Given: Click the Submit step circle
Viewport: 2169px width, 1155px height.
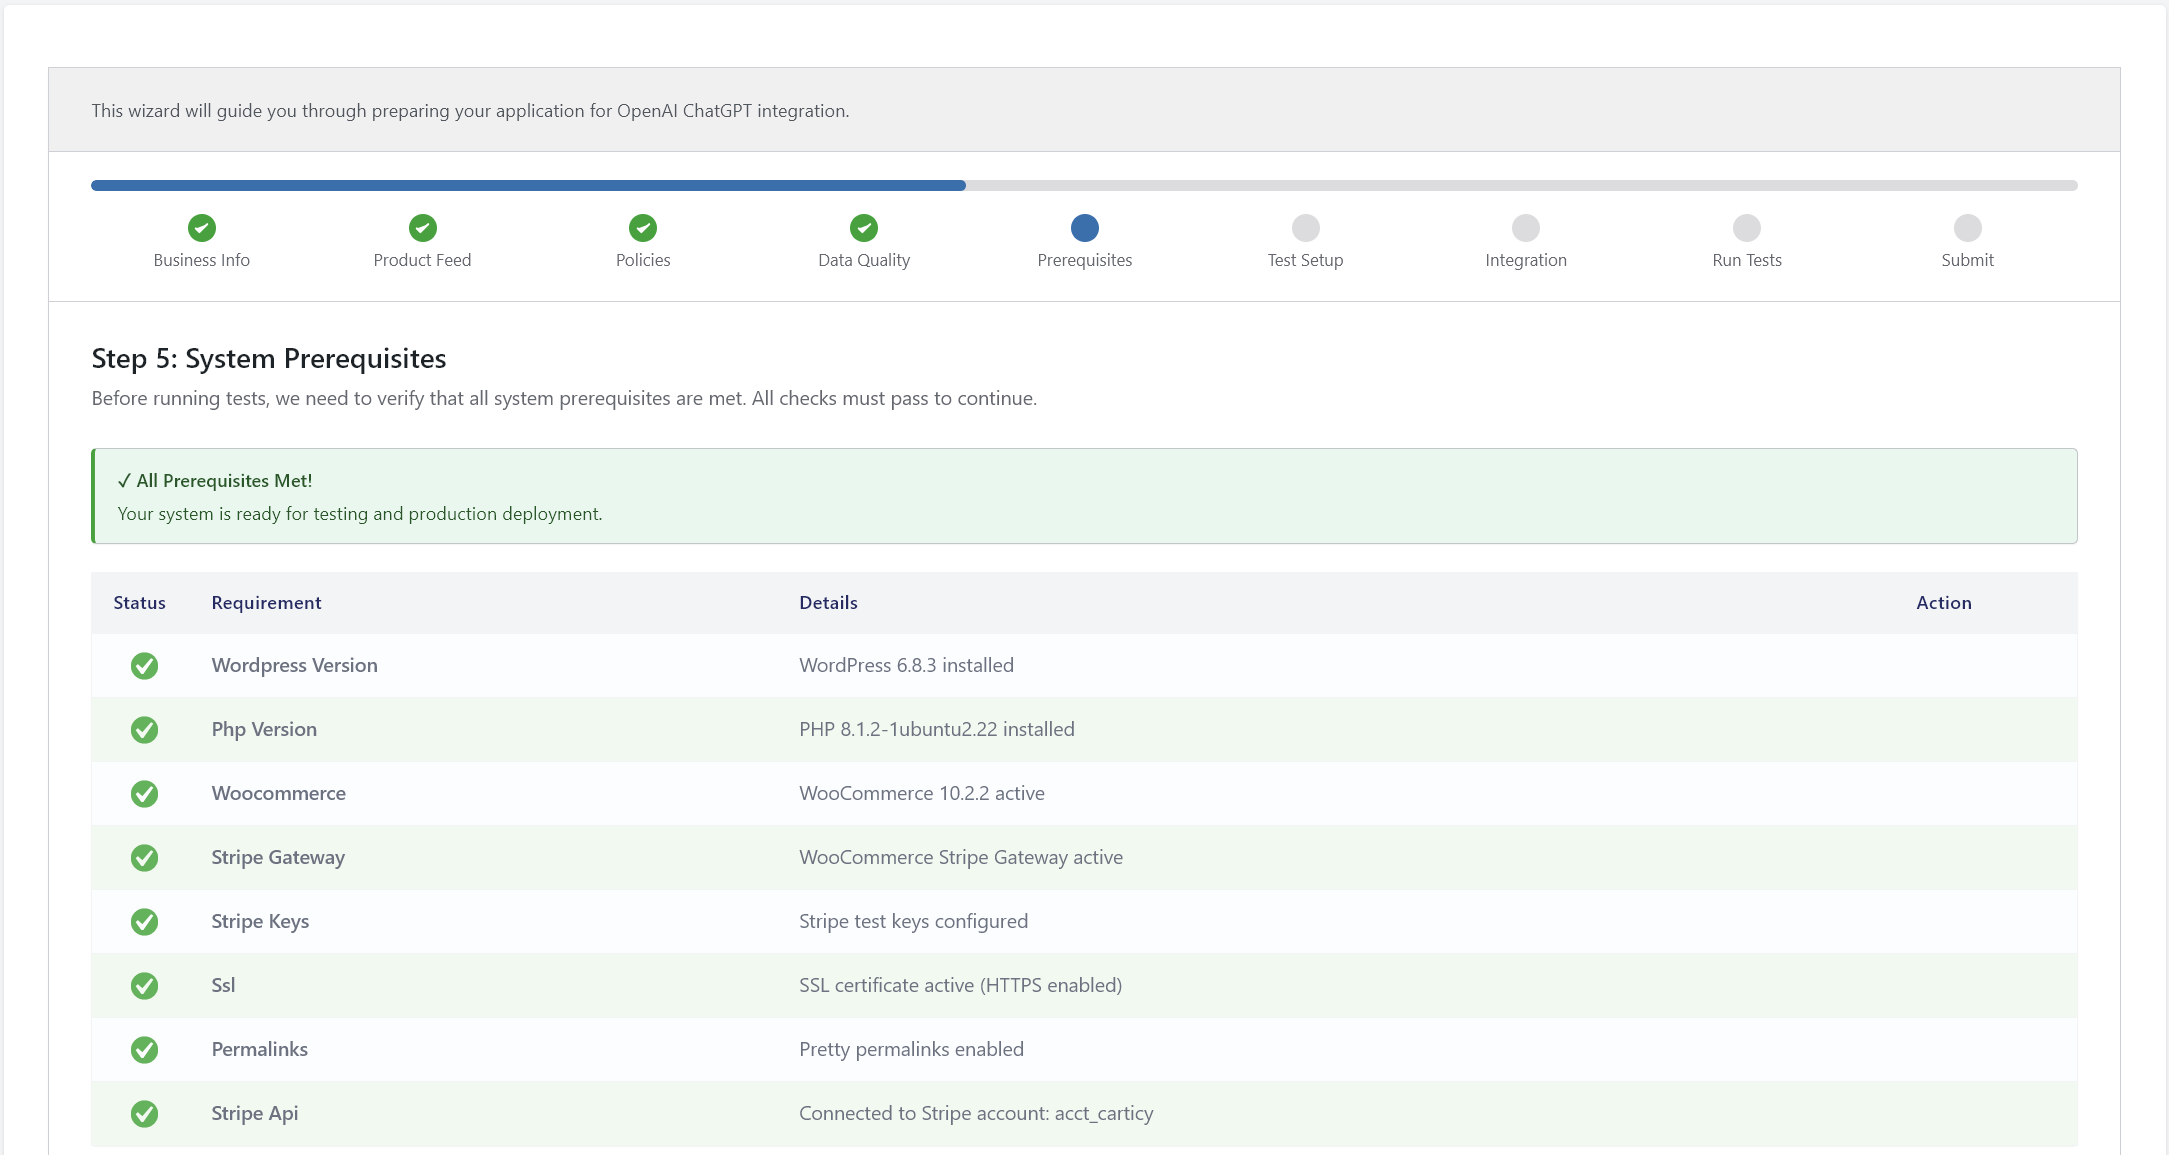Looking at the screenshot, I should coord(1967,228).
